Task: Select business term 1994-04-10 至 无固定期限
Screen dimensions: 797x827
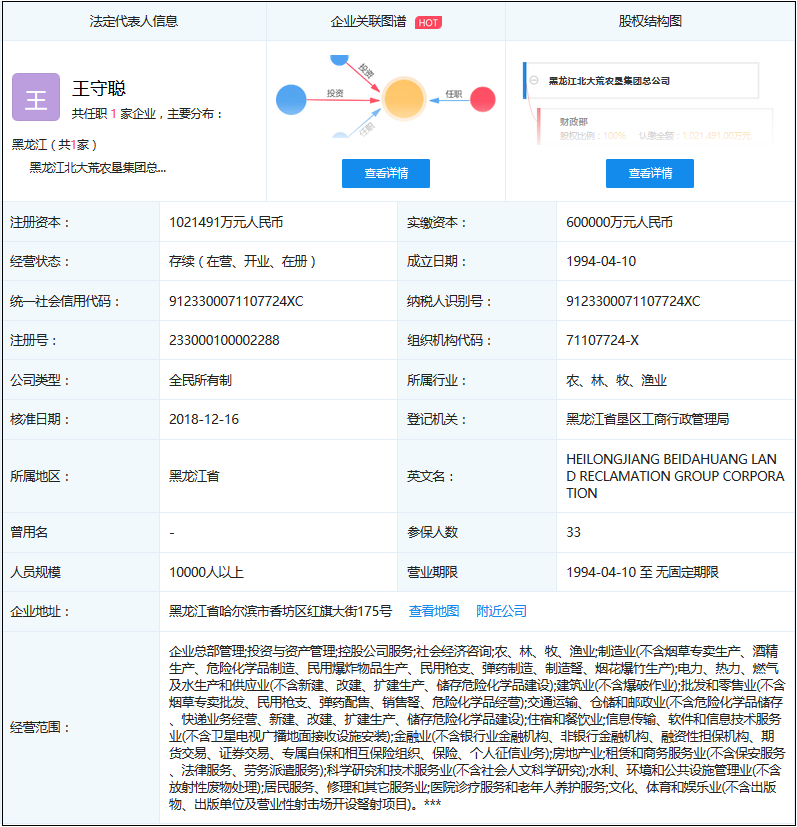Action: [642, 572]
